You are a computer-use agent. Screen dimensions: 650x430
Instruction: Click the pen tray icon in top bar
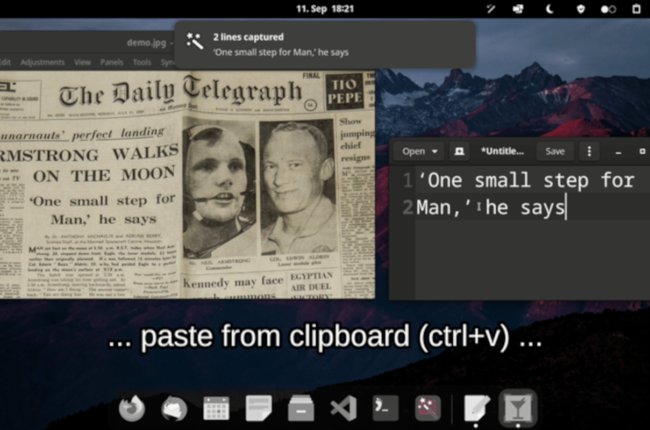[x=491, y=9]
